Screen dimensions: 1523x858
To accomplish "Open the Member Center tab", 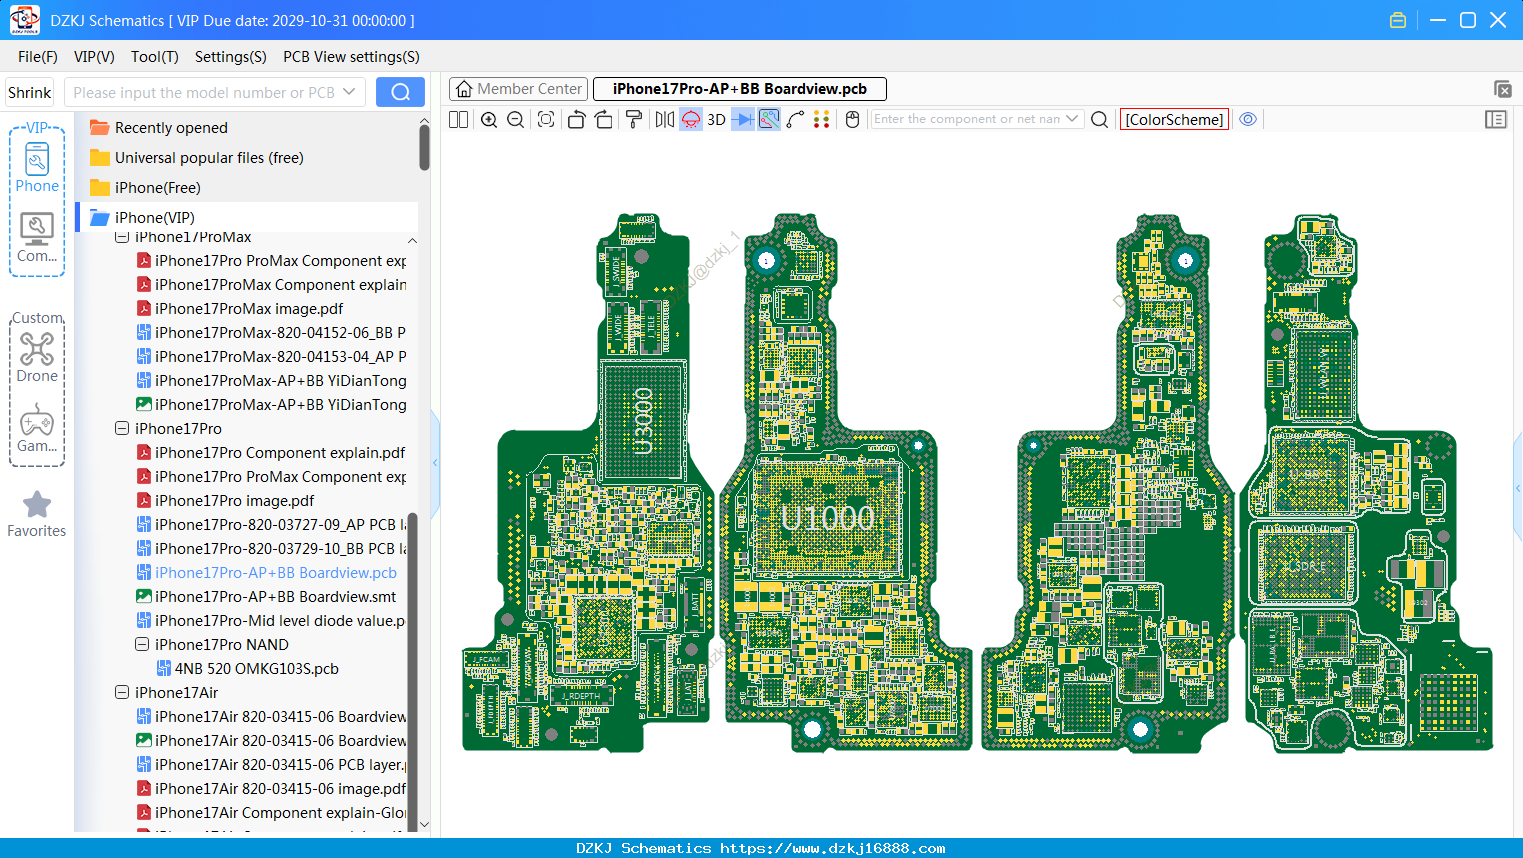I will tap(518, 89).
